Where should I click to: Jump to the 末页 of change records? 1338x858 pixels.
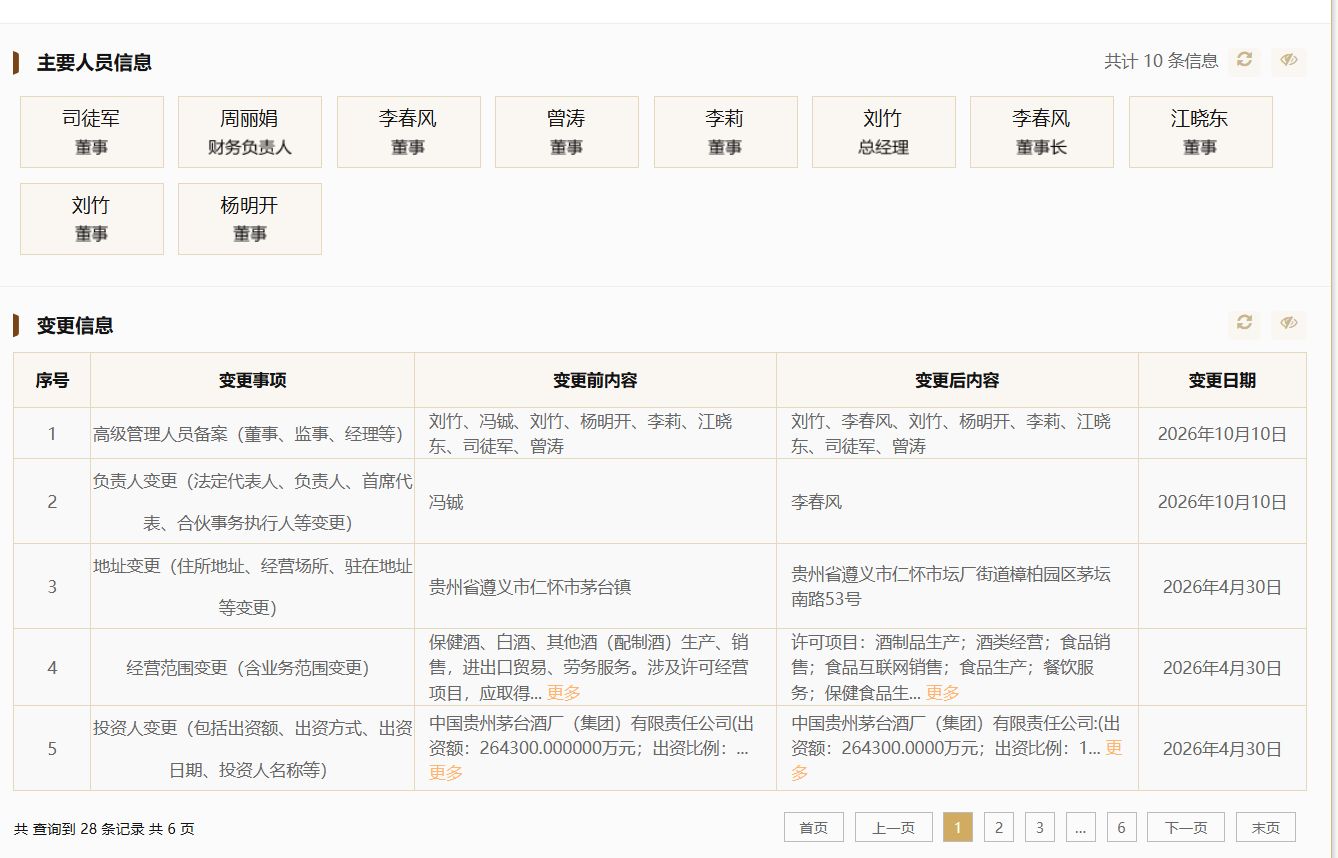[x=1266, y=828]
